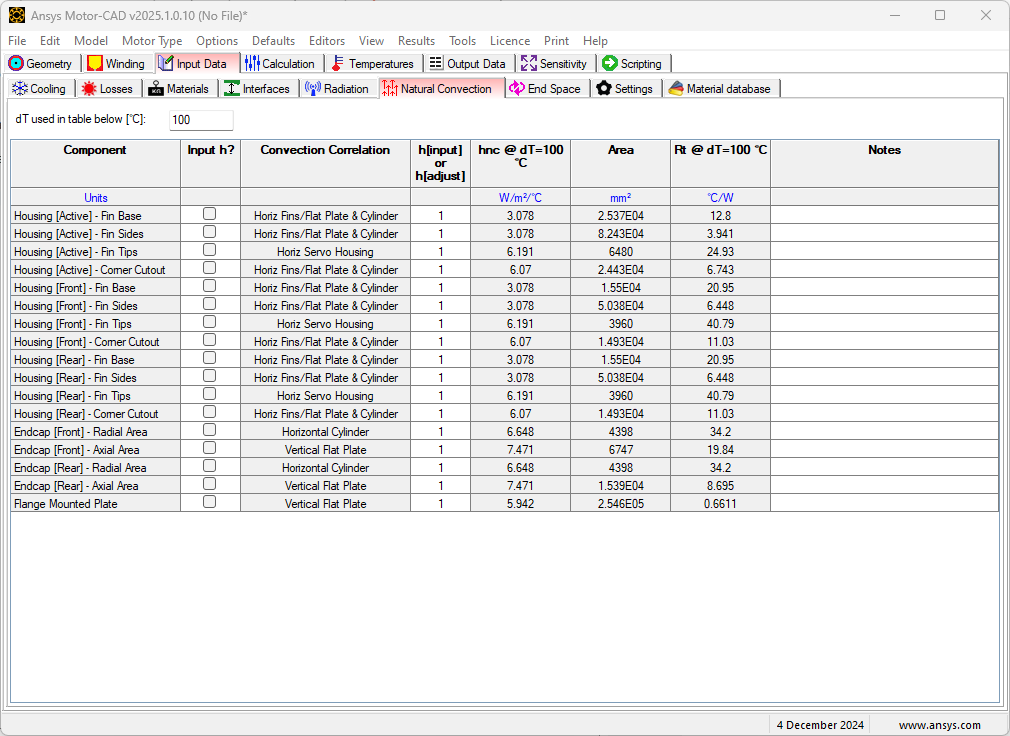Tick Input h for Housing [Rear] - Corner Cutout

coord(209,412)
